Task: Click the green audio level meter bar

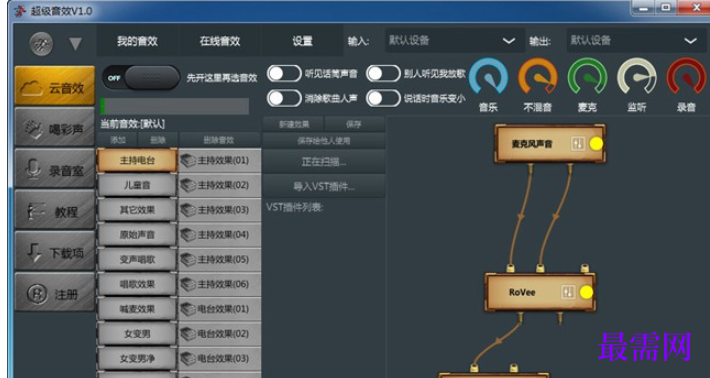Action: (174, 106)
